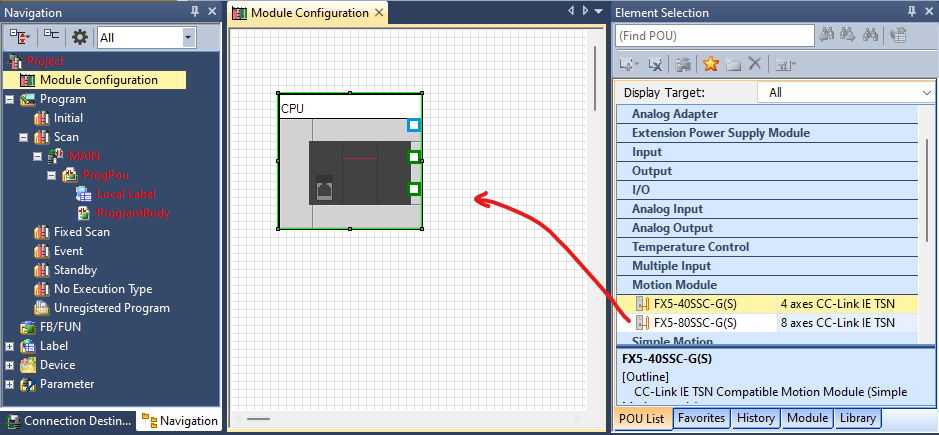Open ProgramBody item

click(133, 213)
